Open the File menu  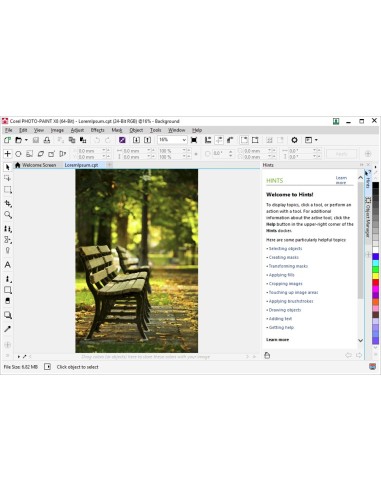click(9, 130)
